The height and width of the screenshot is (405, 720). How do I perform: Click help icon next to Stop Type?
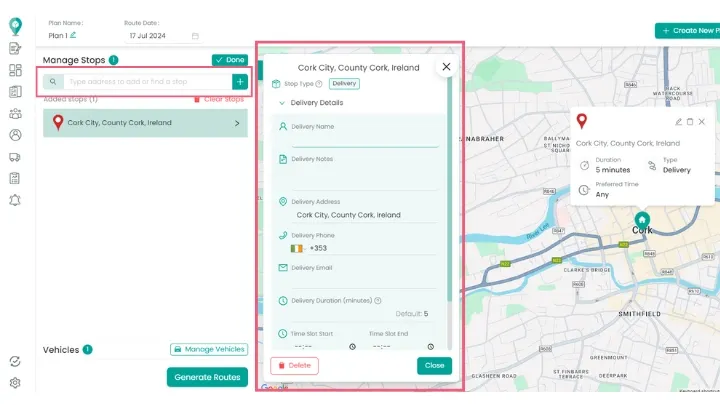pyautogui.click(x=321, y=84)
